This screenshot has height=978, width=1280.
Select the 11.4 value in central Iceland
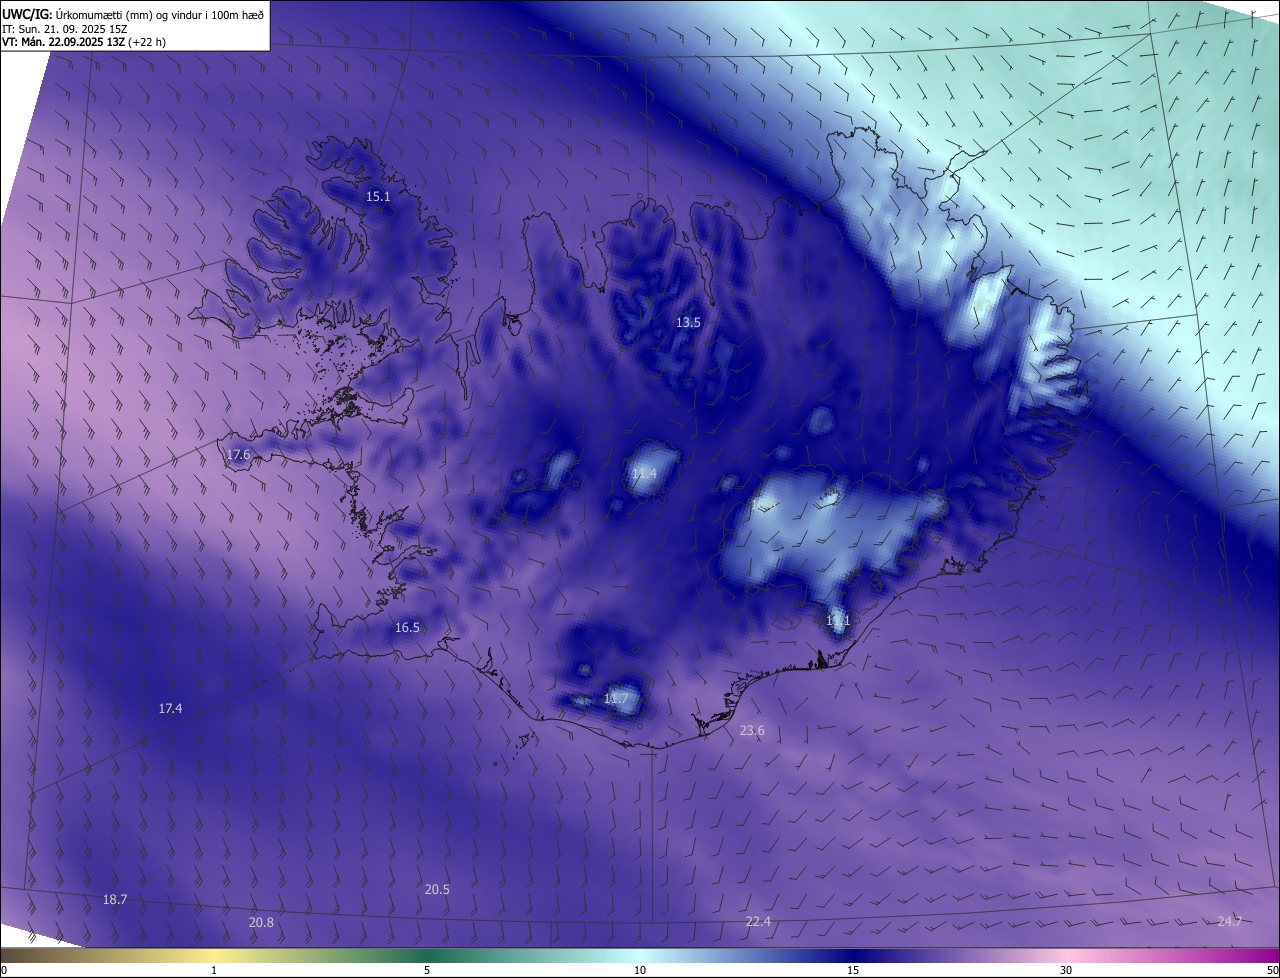pyautogui.click(x=644, y=473)
